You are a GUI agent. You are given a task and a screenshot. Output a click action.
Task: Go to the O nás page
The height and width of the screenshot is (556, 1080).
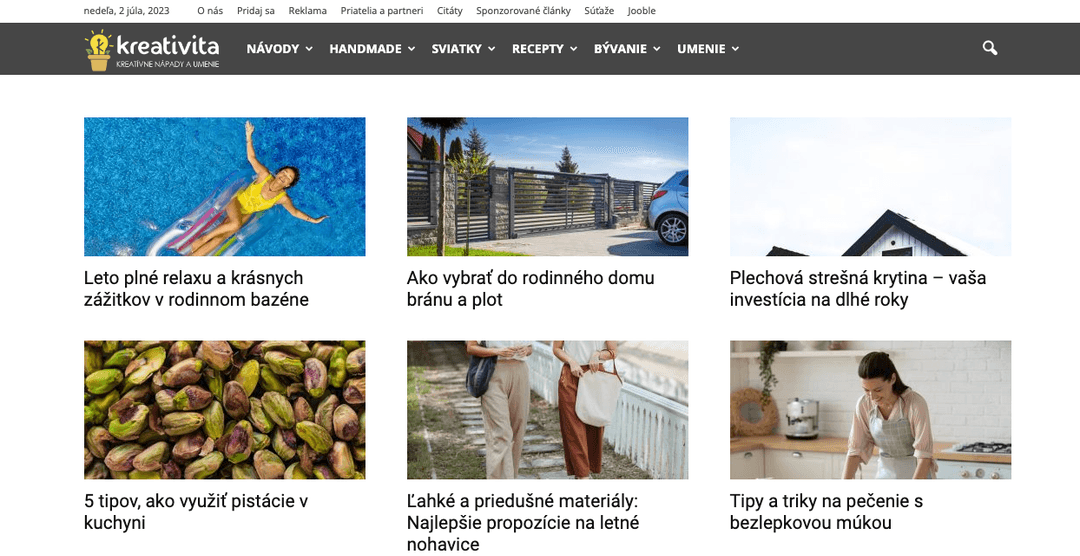[x=210, y=11]
